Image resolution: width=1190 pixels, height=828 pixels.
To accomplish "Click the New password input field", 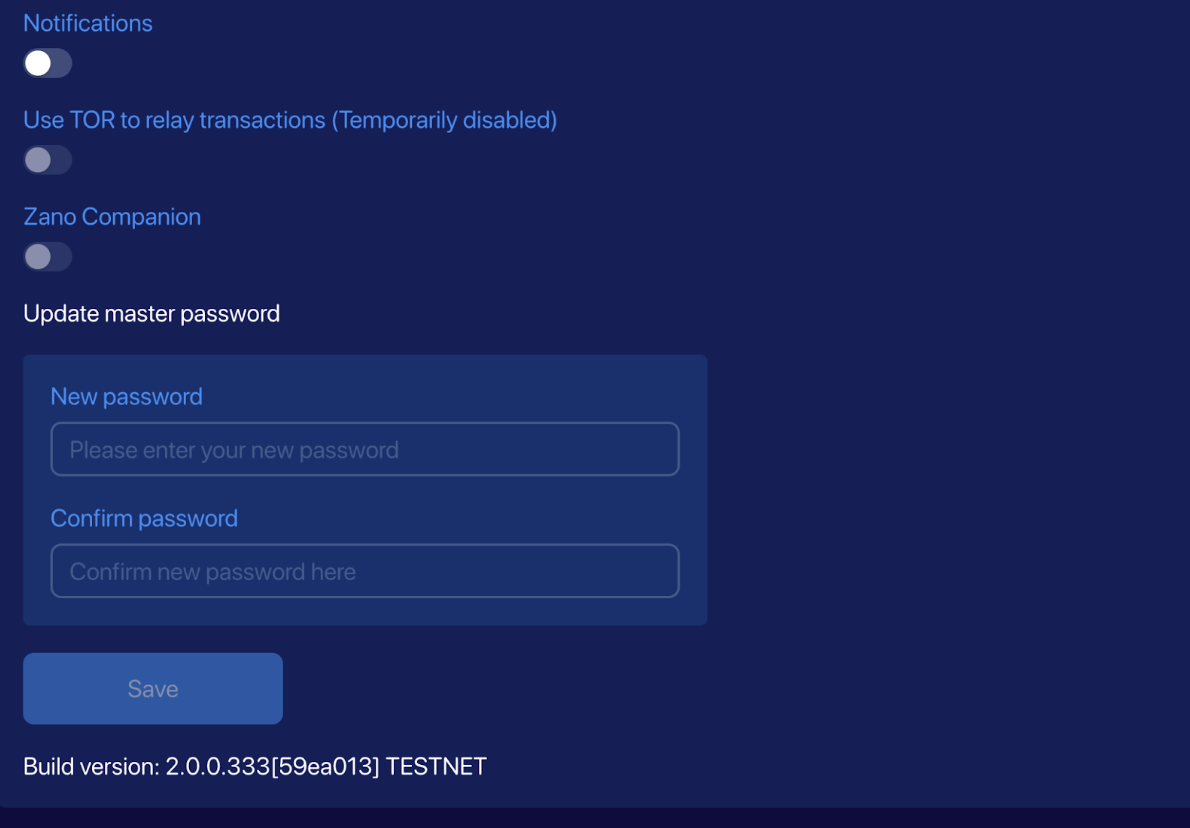I will tap(364, 449).
